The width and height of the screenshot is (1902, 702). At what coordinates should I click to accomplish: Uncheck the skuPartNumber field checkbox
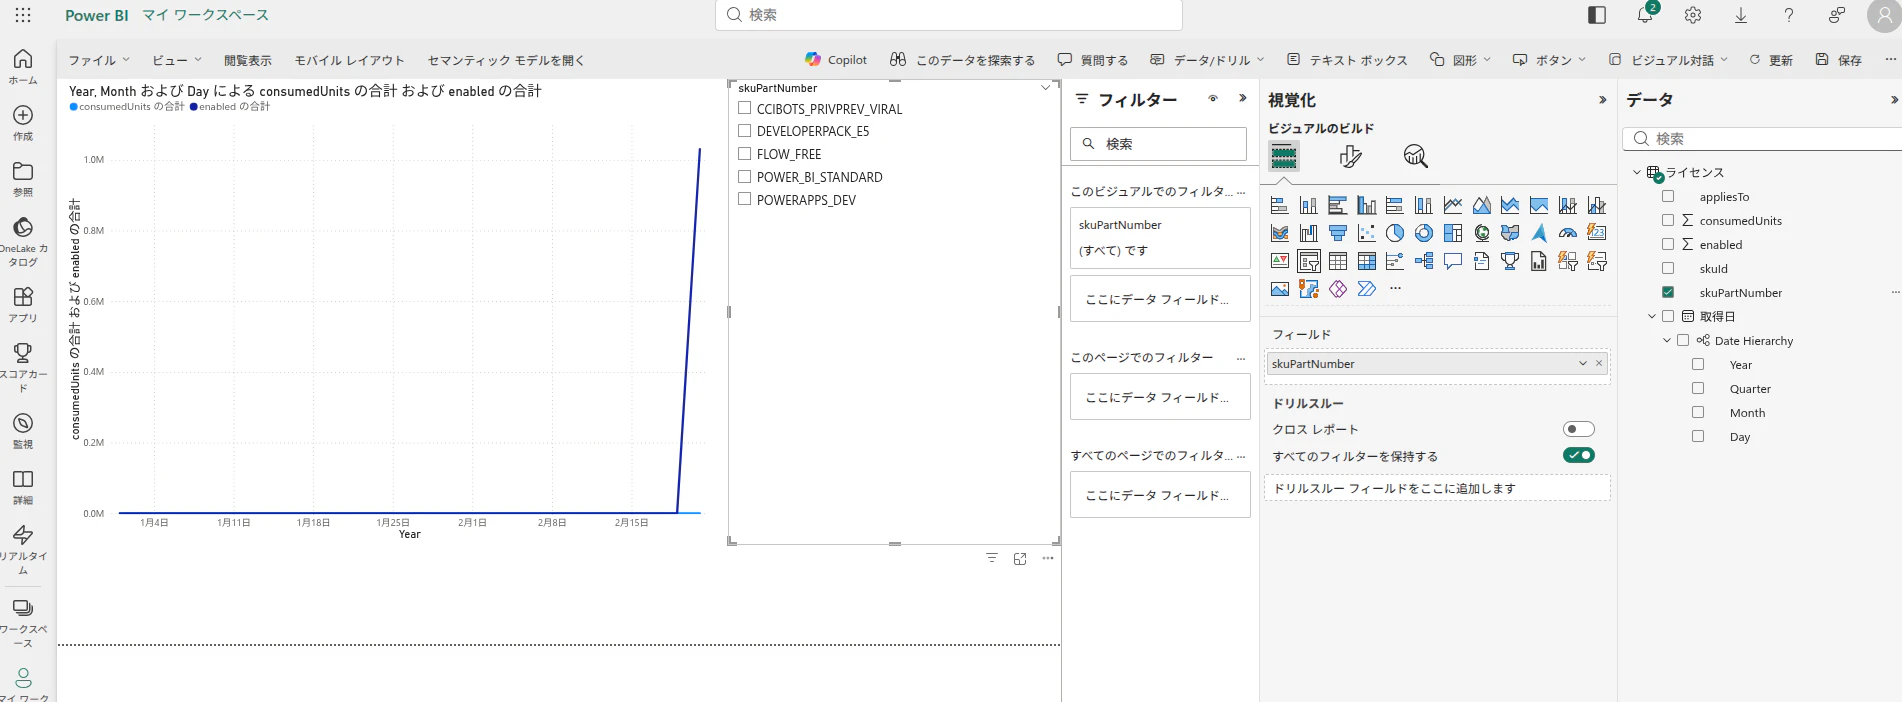point(1668,292)
